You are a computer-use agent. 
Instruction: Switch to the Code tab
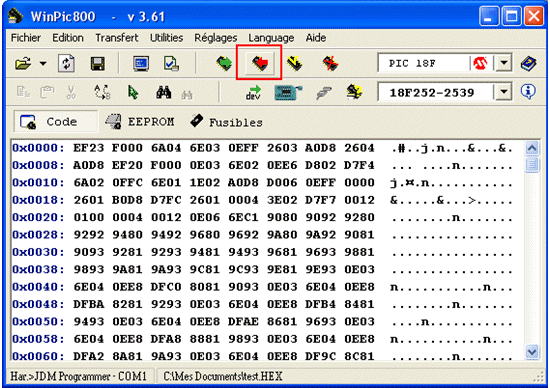[56, 122]
